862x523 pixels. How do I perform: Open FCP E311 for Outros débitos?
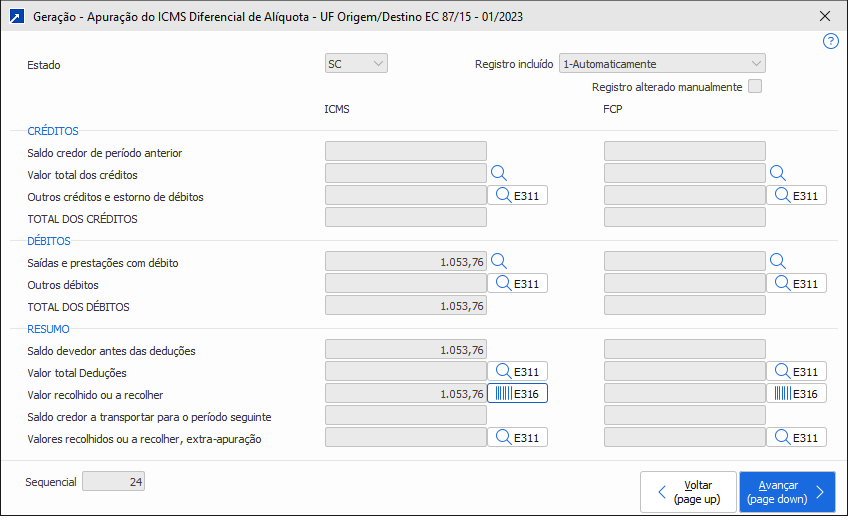tap(797, 284)
